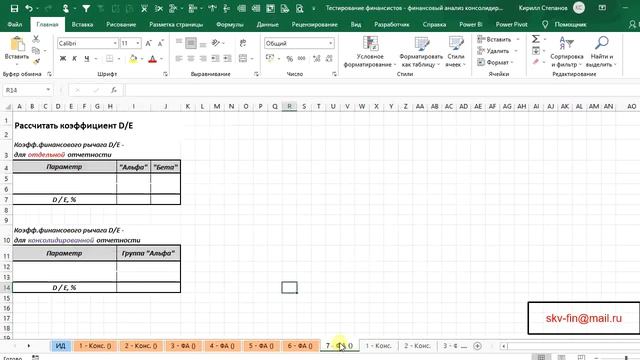Toggle underline formatting (Ч)
Screen dimensions: 640x360
point(87,59)
